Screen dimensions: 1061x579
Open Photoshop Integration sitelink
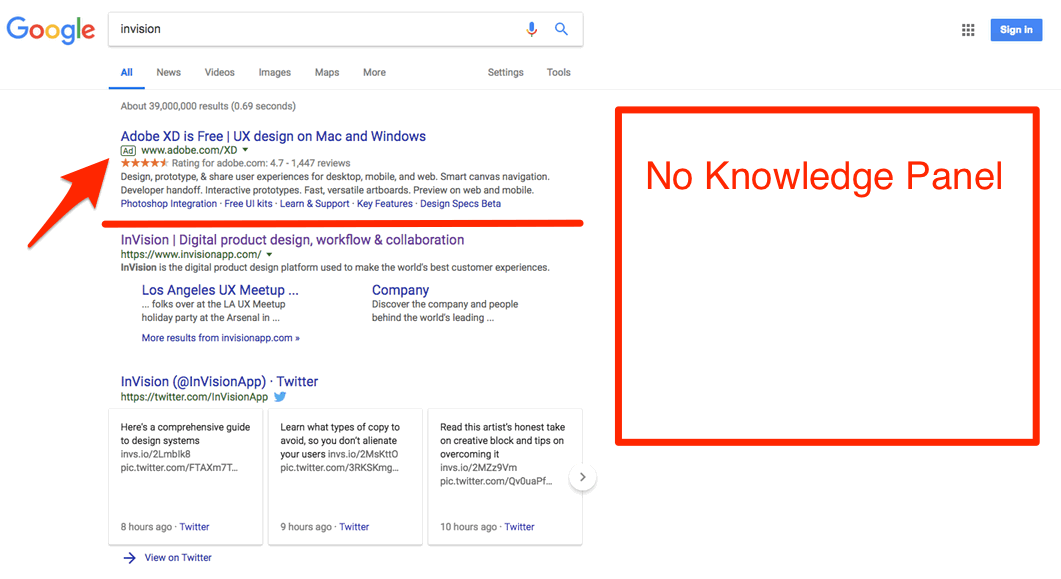[168, 204]
